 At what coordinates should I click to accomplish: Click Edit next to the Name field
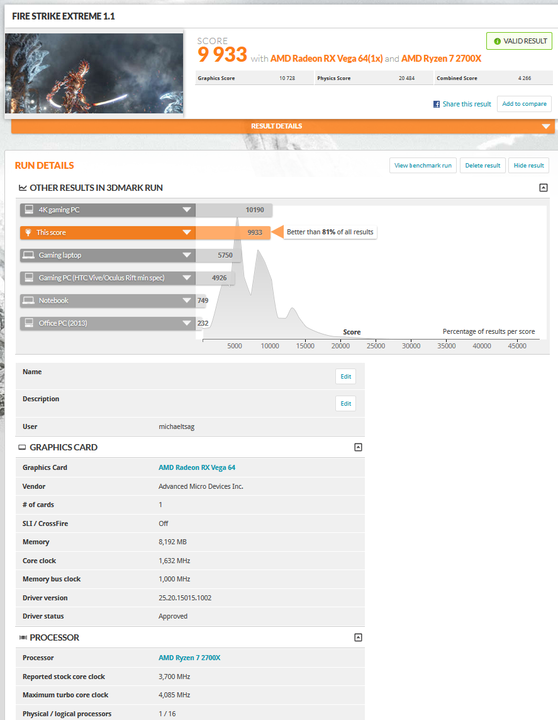(346, 377)
